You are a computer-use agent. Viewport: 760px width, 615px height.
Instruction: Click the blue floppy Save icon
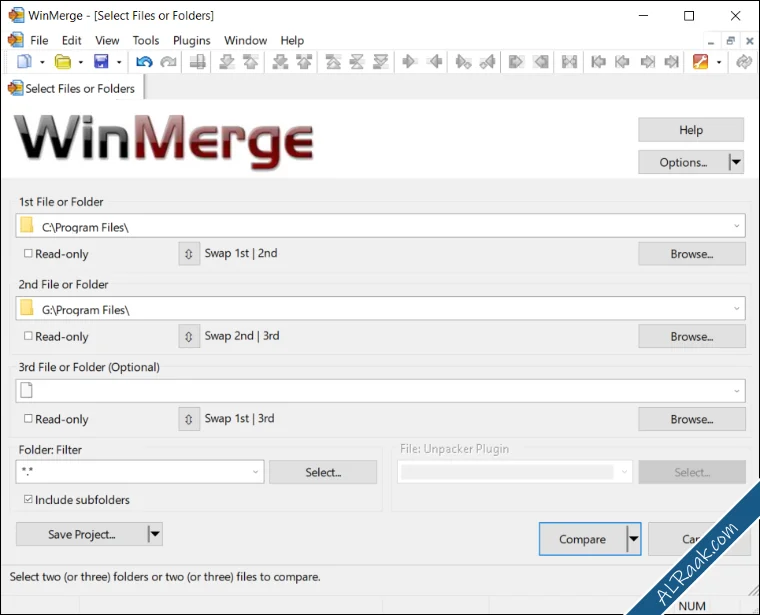101,62
